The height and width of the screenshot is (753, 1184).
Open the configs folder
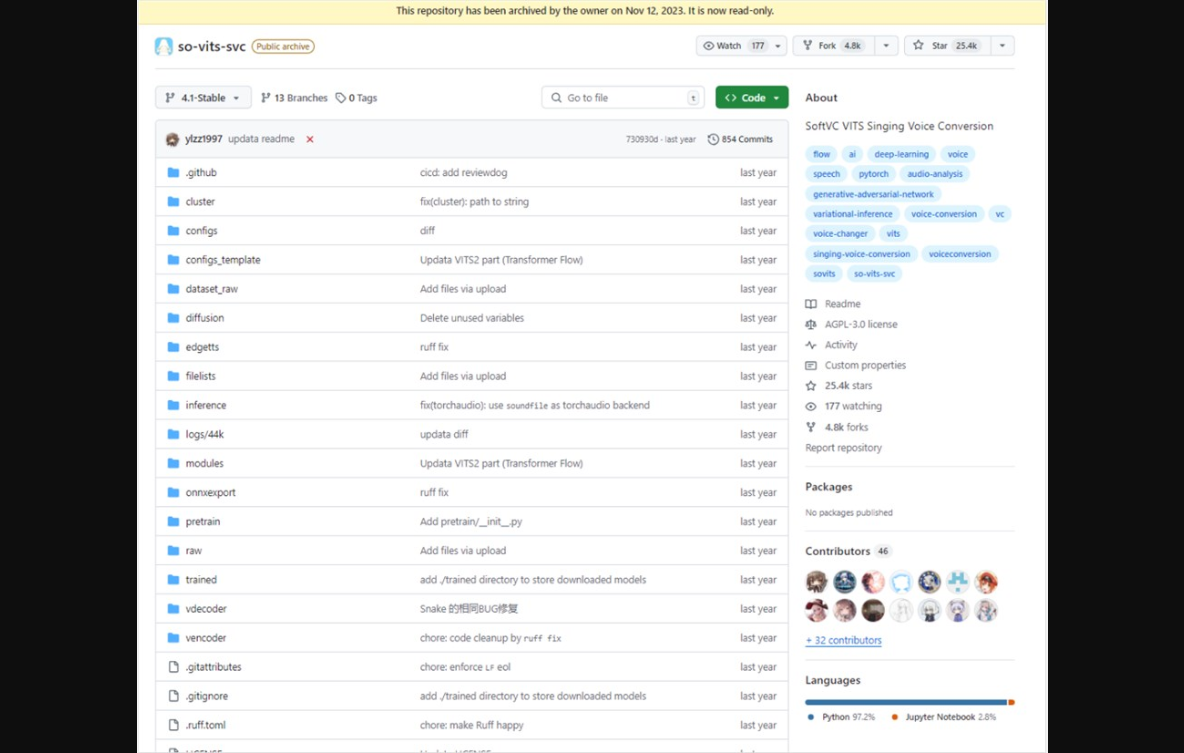click(202, 230)
